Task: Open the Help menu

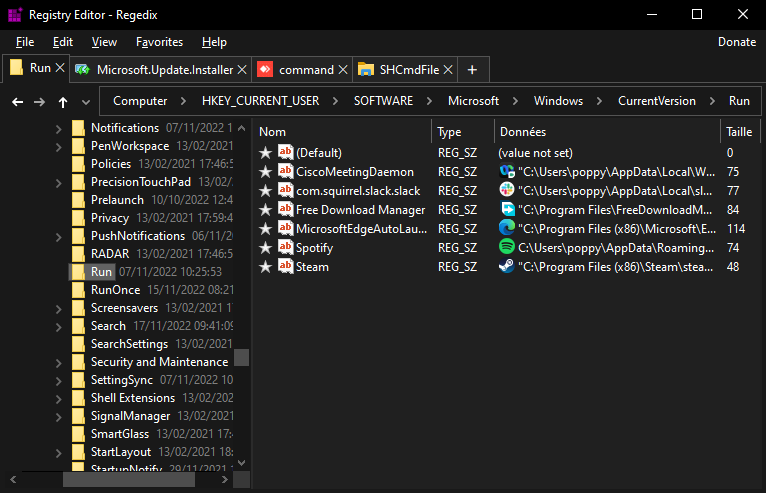Action: click(x=214, y=42)
